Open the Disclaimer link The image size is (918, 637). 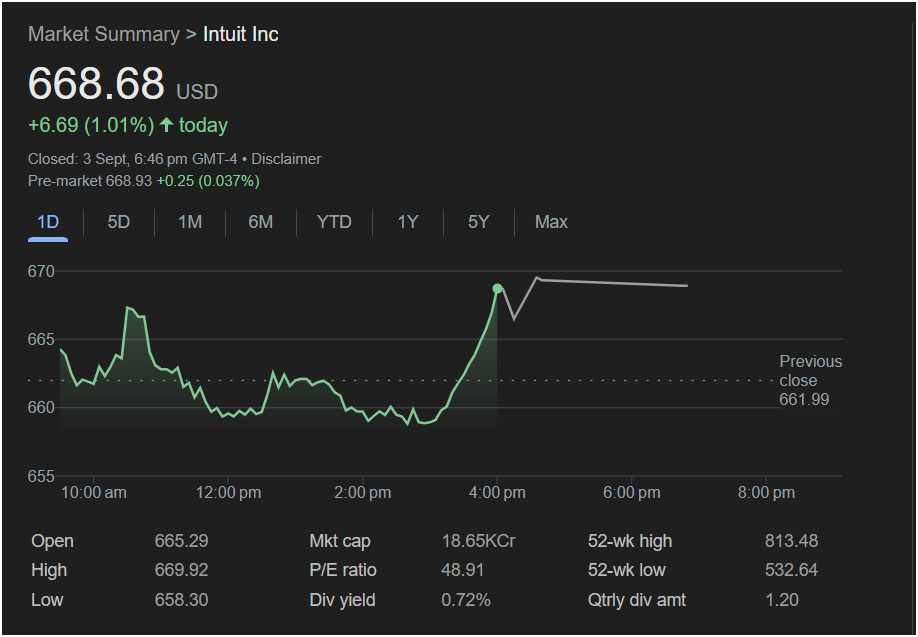pyautogui.click(x=286, y=159)
